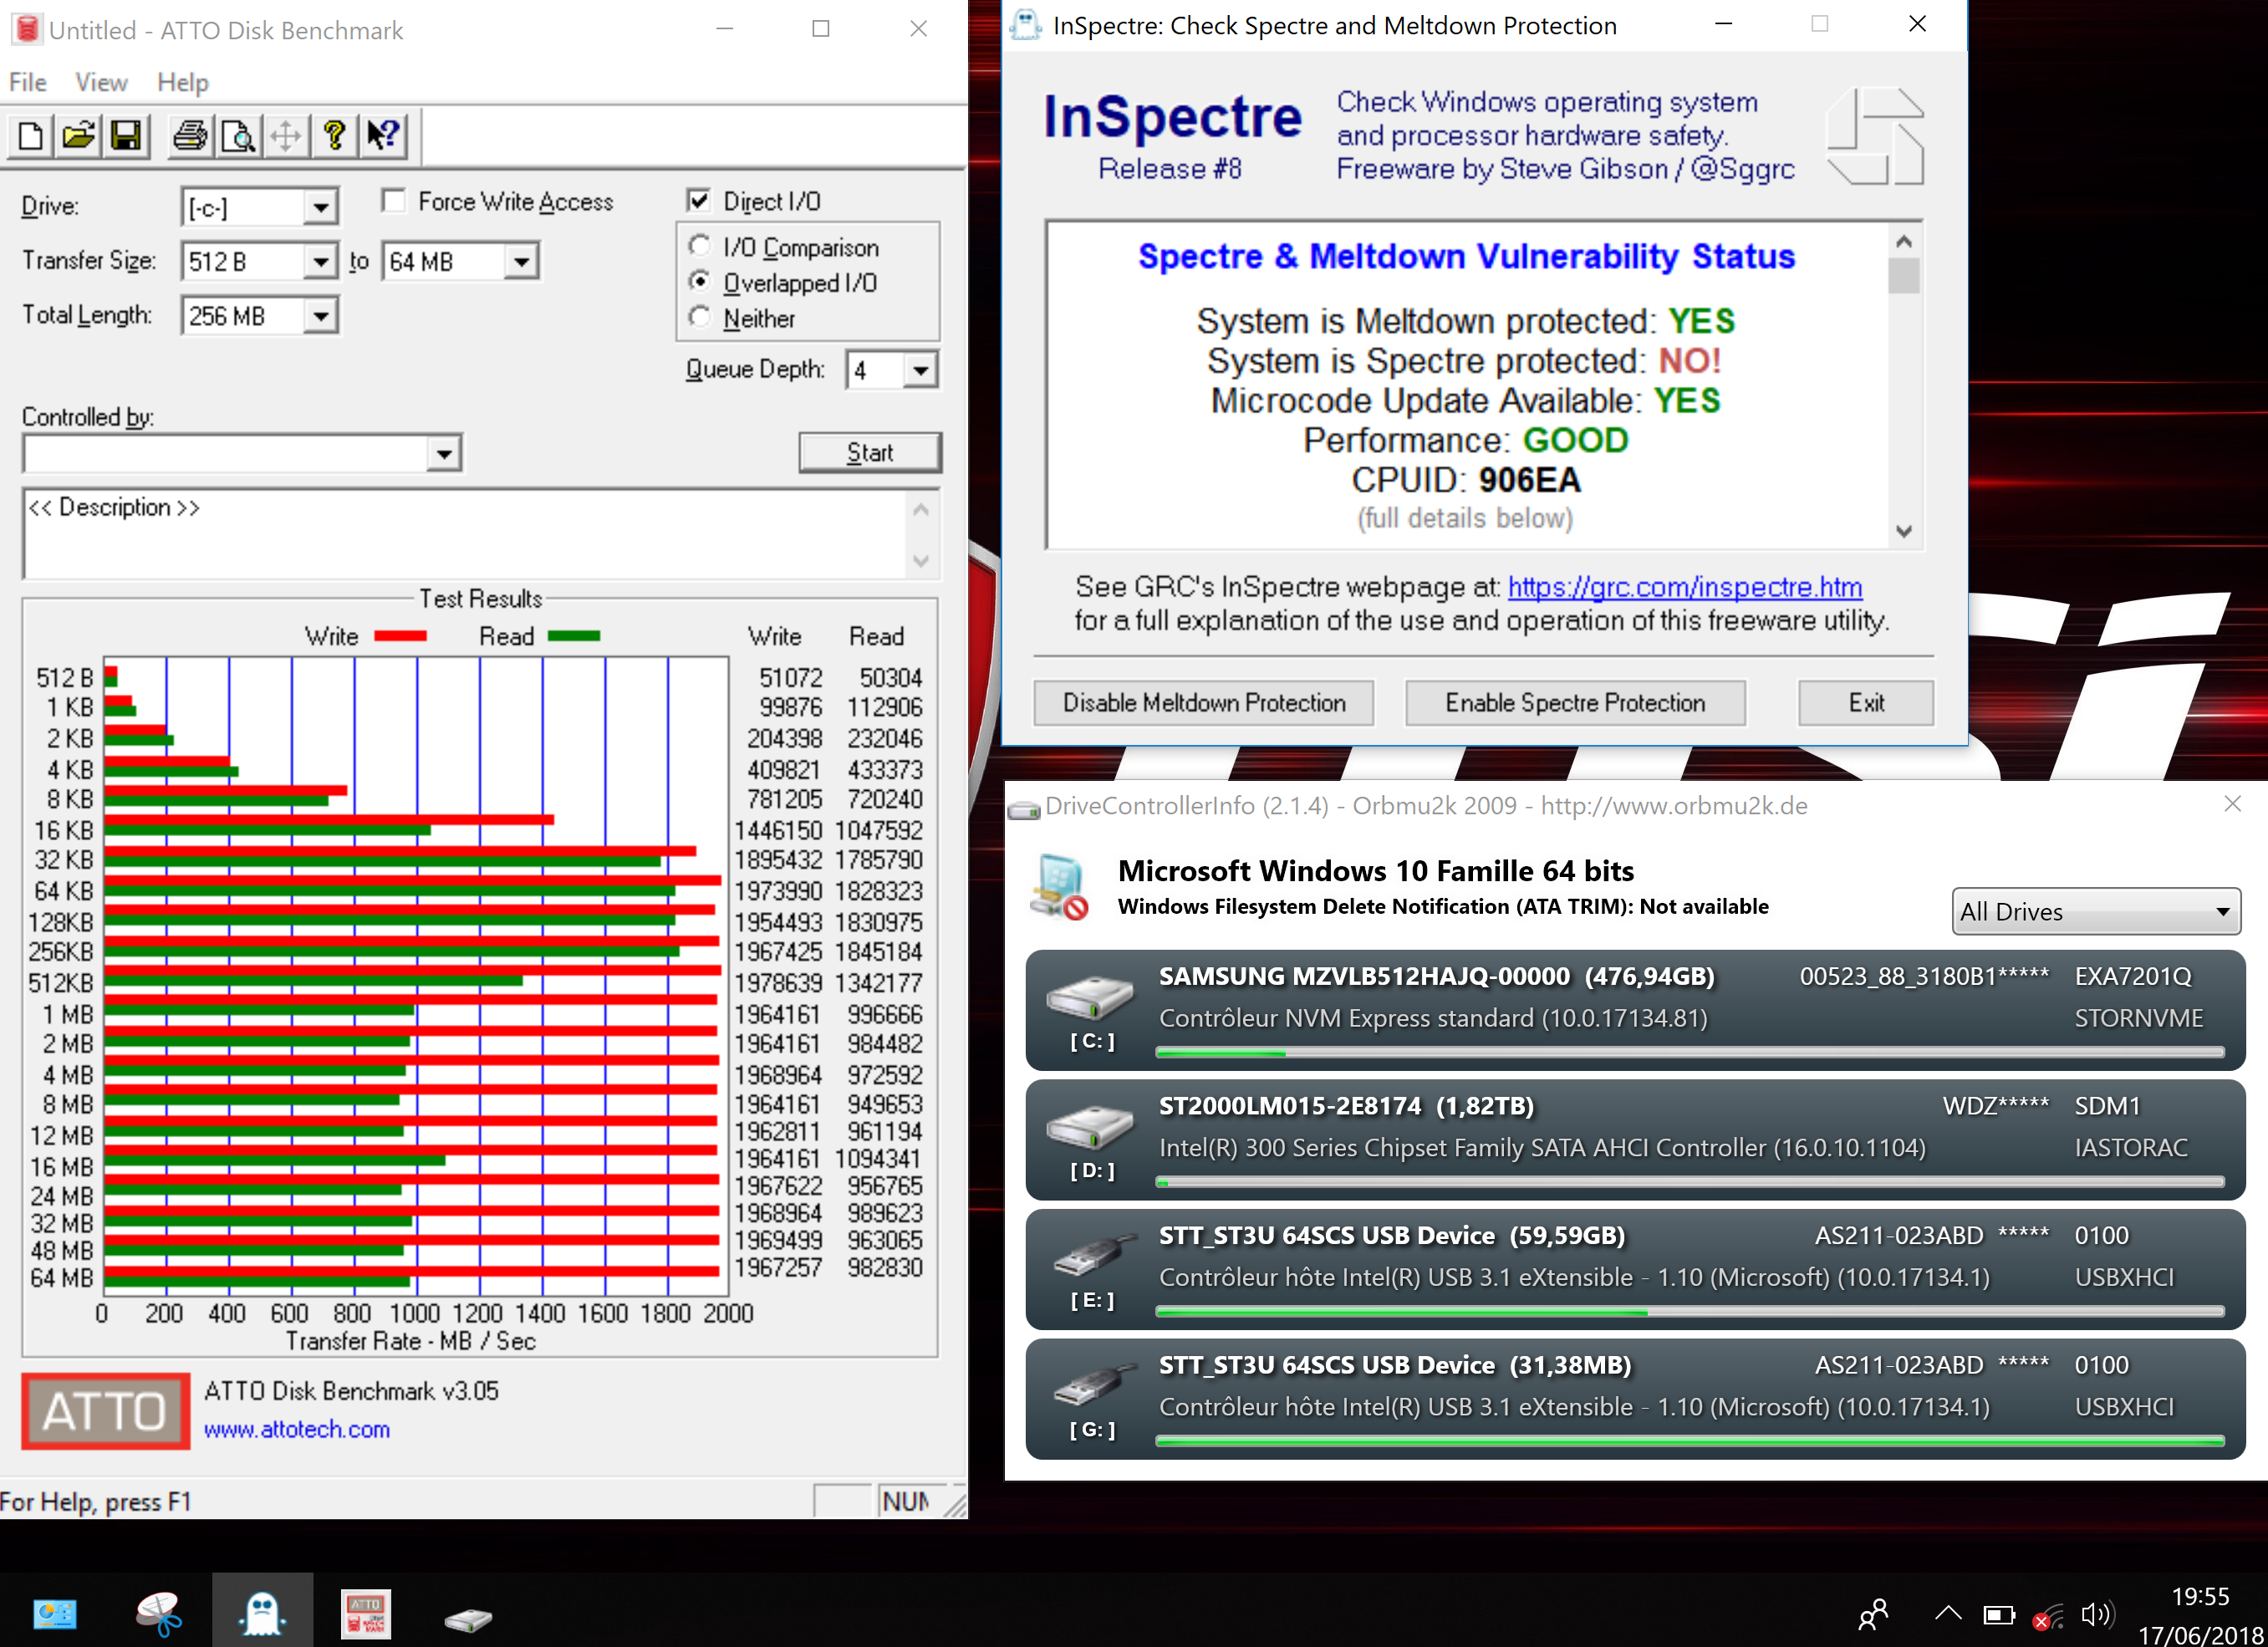Open InSpectre ghost icon in taskbar
2268x1647 pixels.
(x=262, y=1612)
